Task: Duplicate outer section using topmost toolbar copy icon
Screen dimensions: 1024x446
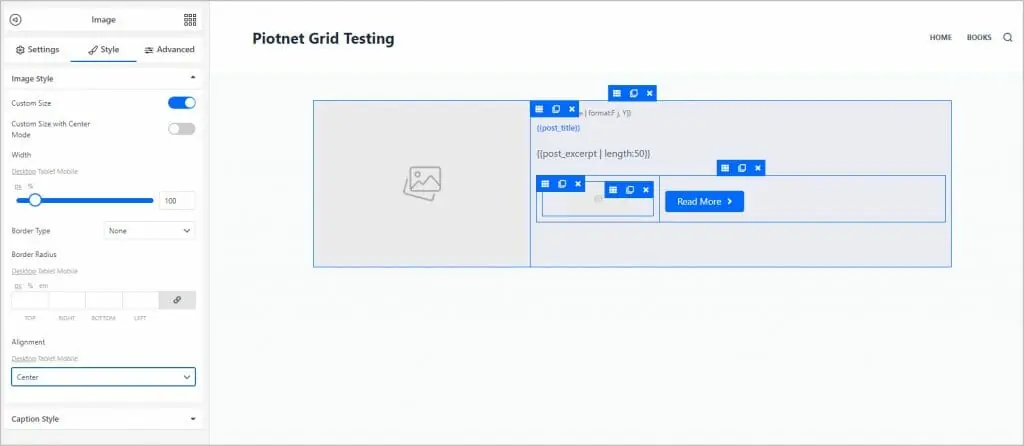Action: (633, 93)
